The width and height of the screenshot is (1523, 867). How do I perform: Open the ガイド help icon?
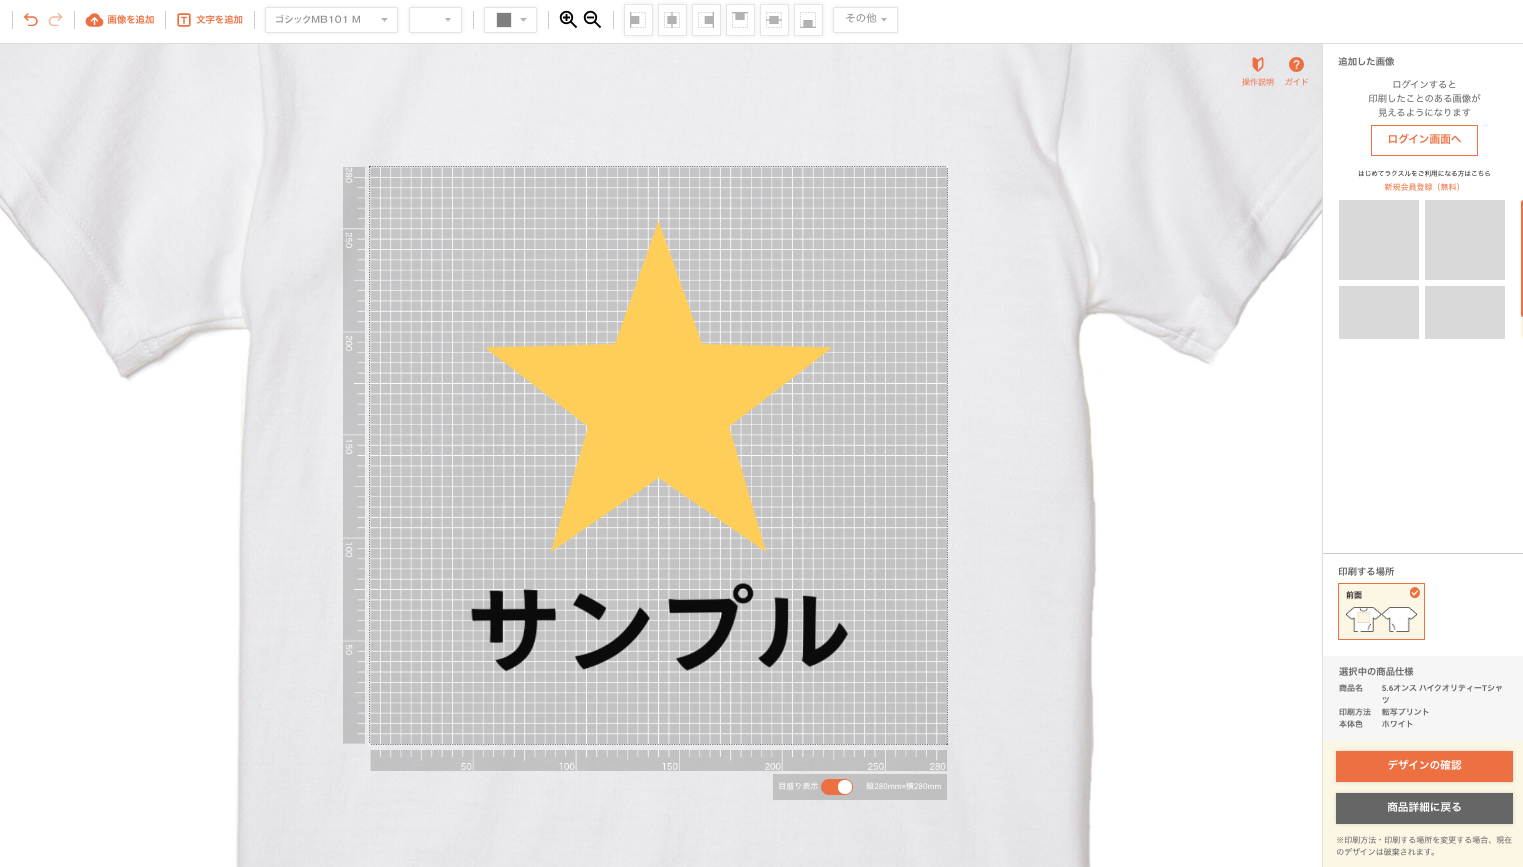point(1296,71)
